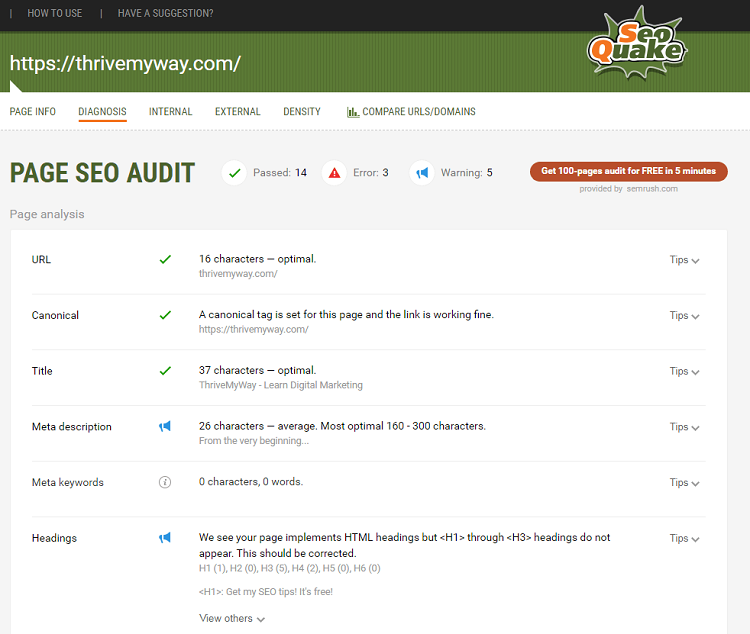Screen dimensions: 750x634
Task: Click the URL row green checkmark
Action: pyautogui.click(x=165, y=259)
